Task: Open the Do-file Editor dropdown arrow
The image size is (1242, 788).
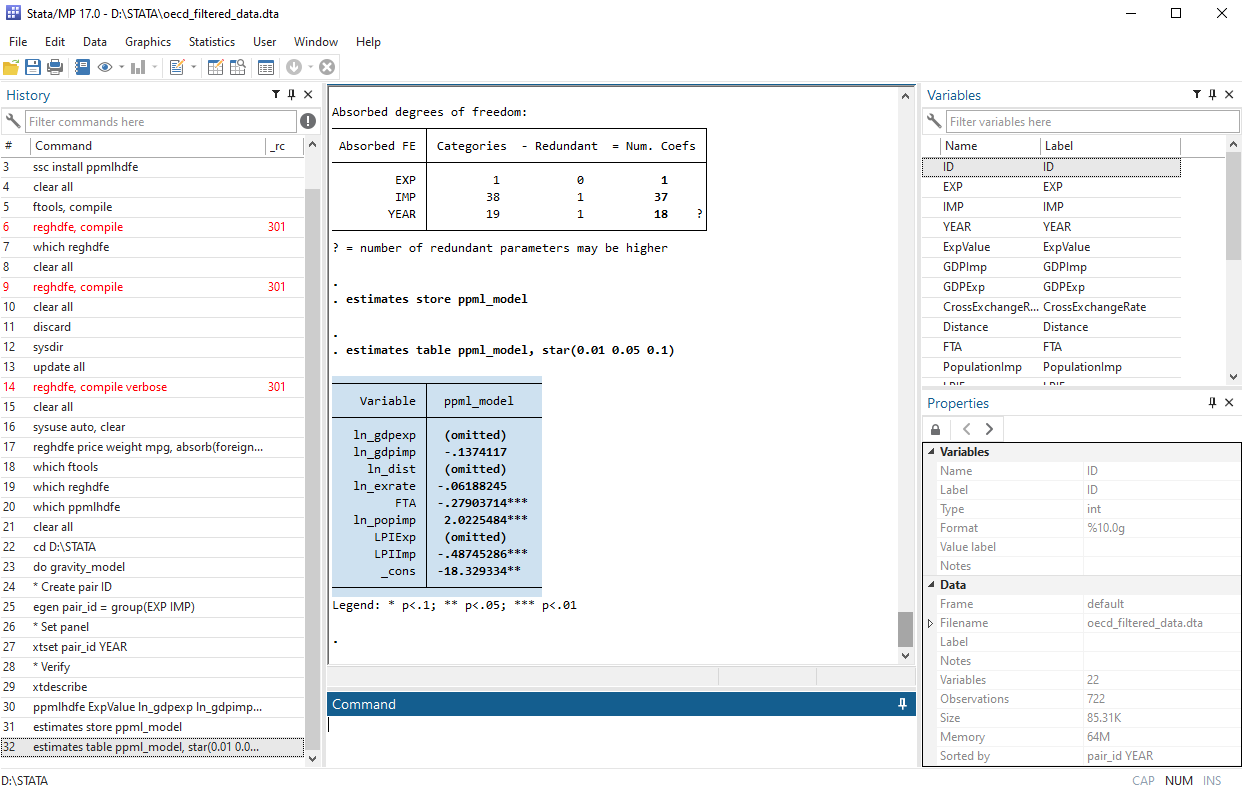Action: click(192, 67)
